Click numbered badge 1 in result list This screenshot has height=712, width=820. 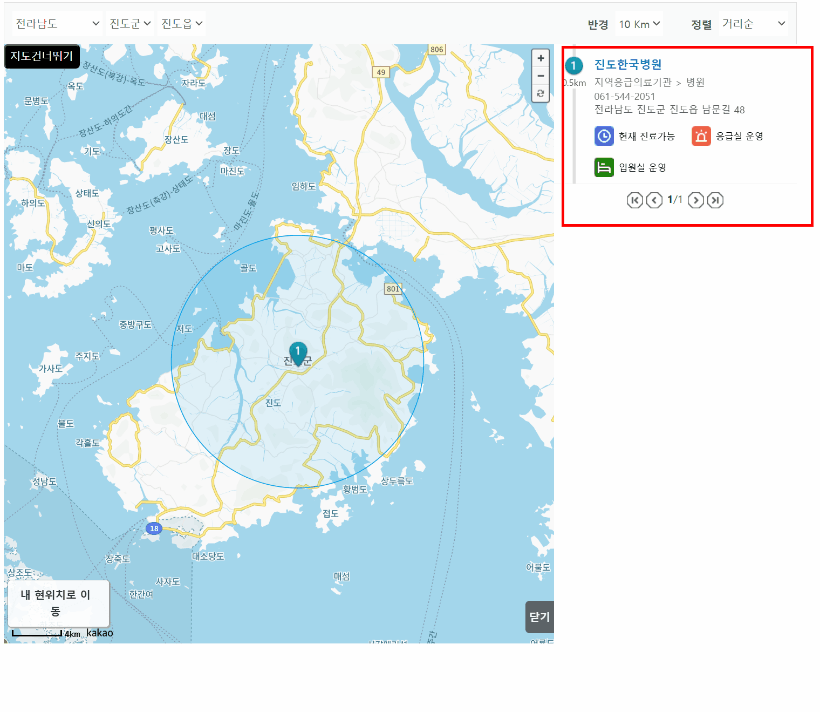pos(574,66)
